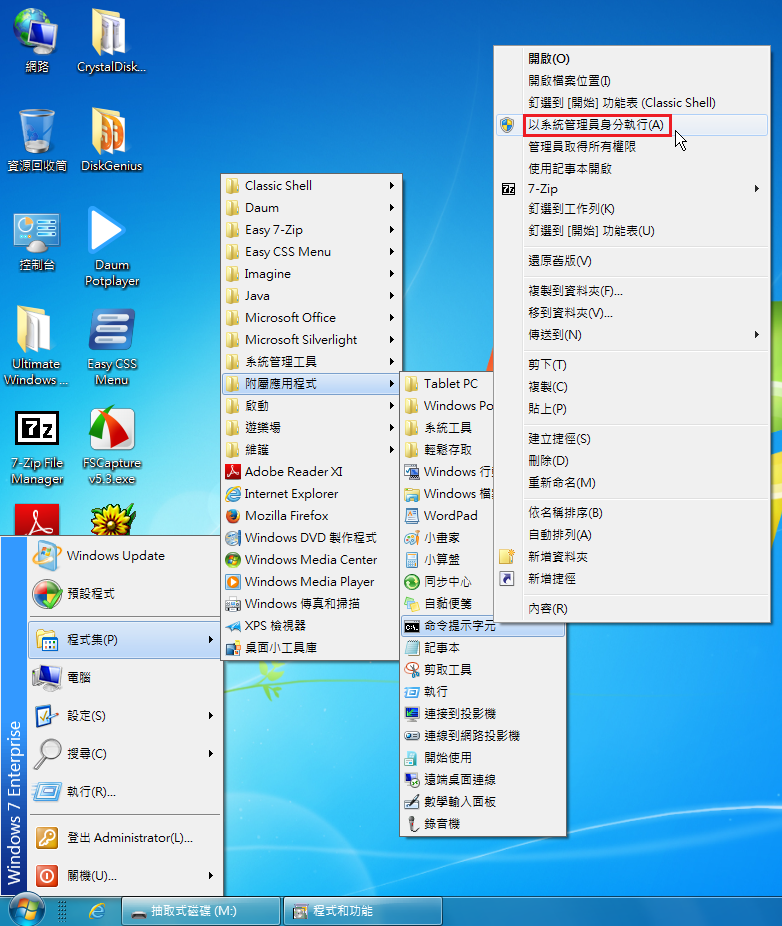Choose 釘選到工作列(K) in context menu

(632, 208)
